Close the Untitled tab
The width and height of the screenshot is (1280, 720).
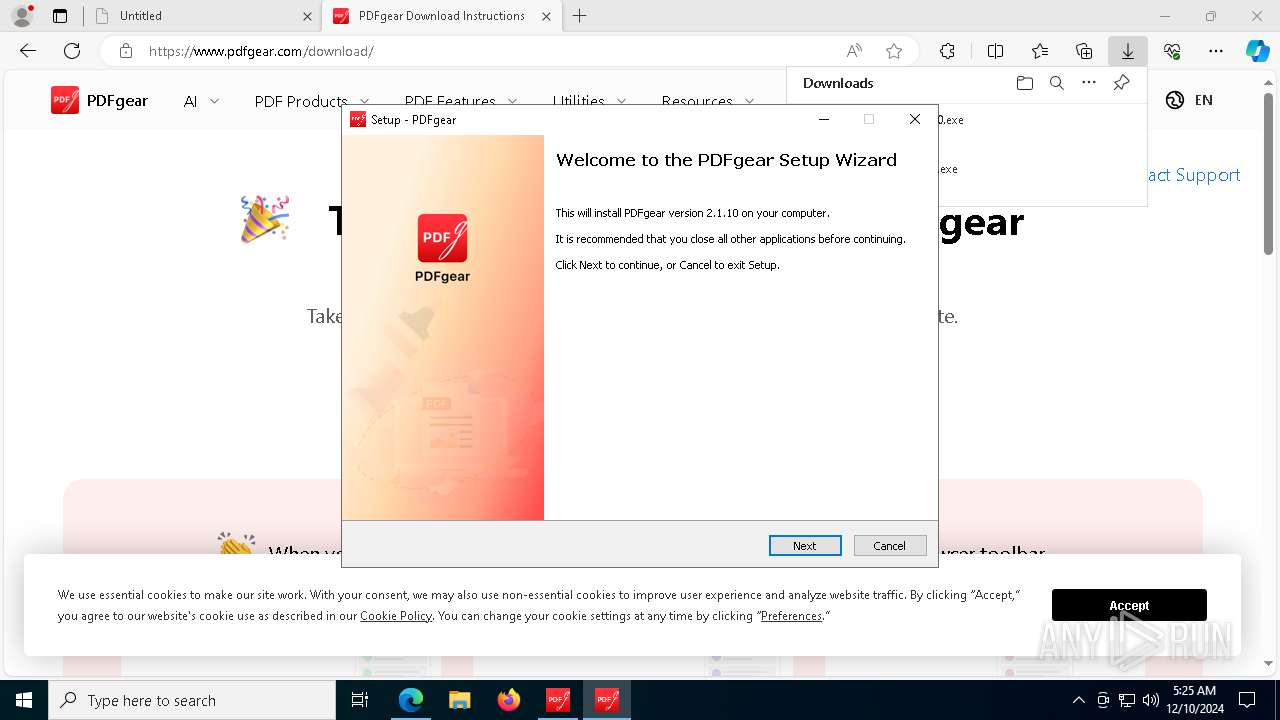tap(307, 16)
